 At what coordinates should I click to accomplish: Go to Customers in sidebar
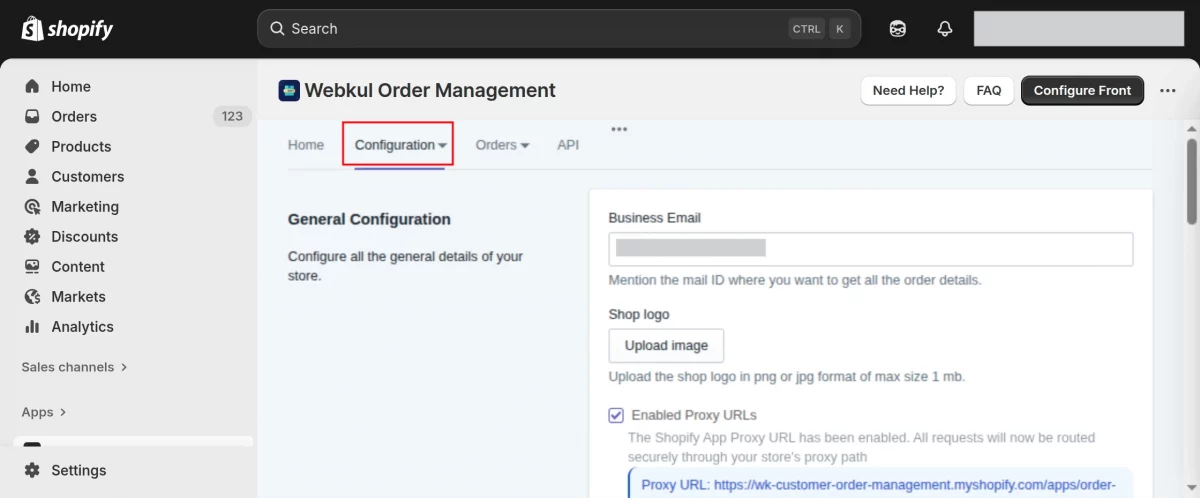[x=88, y=177]
